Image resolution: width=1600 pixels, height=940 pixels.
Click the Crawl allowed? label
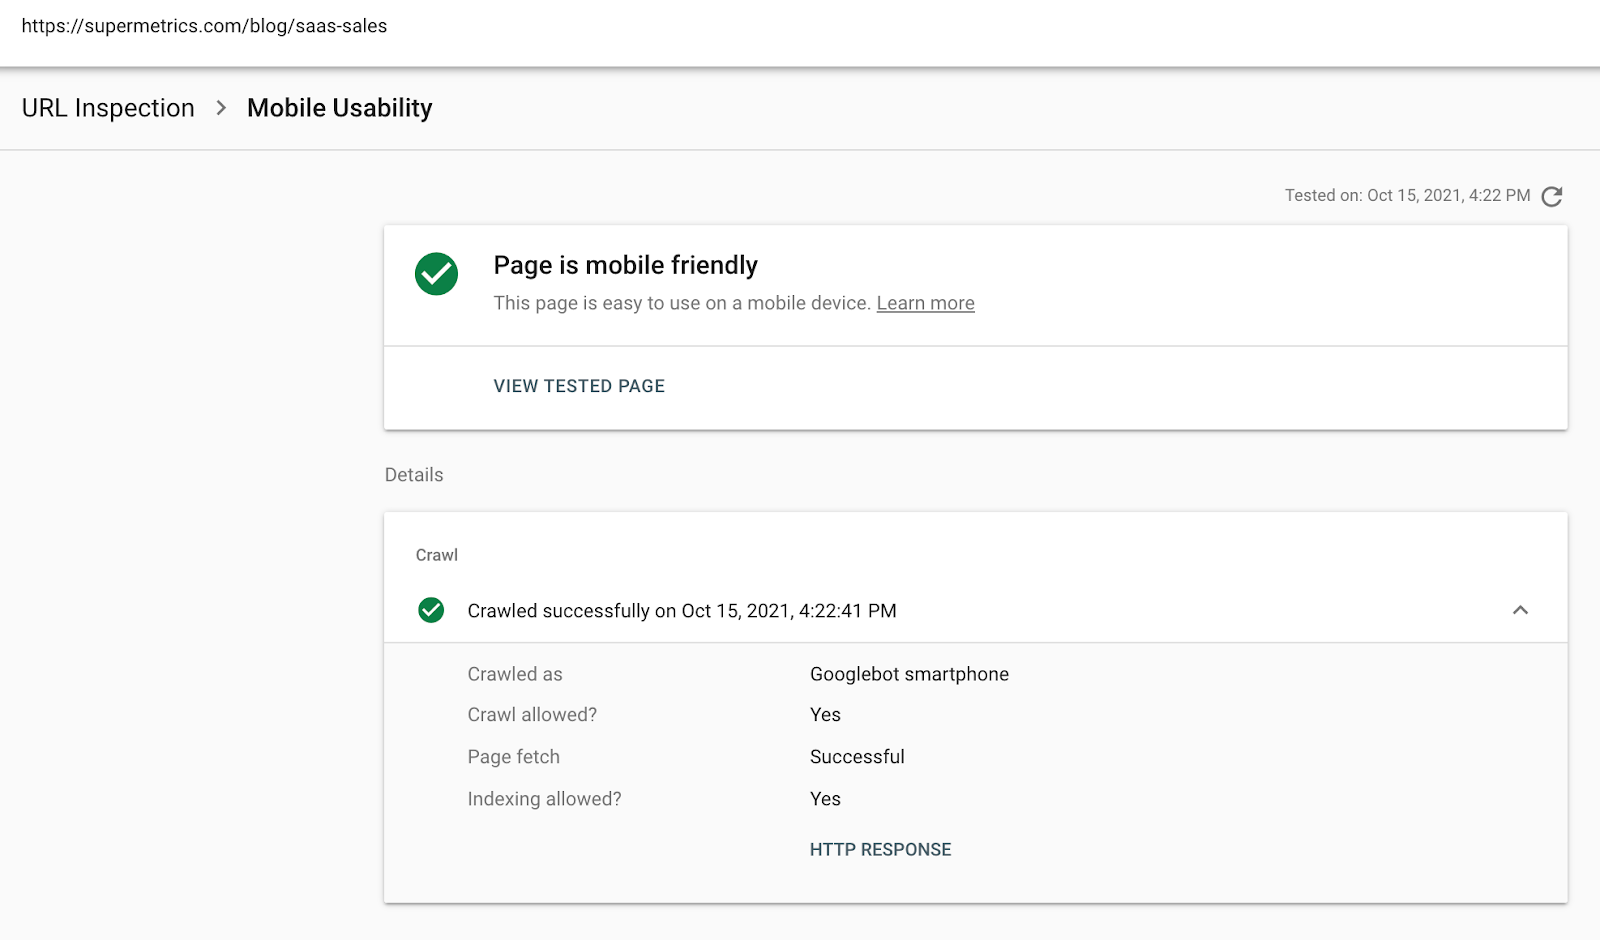532,715
